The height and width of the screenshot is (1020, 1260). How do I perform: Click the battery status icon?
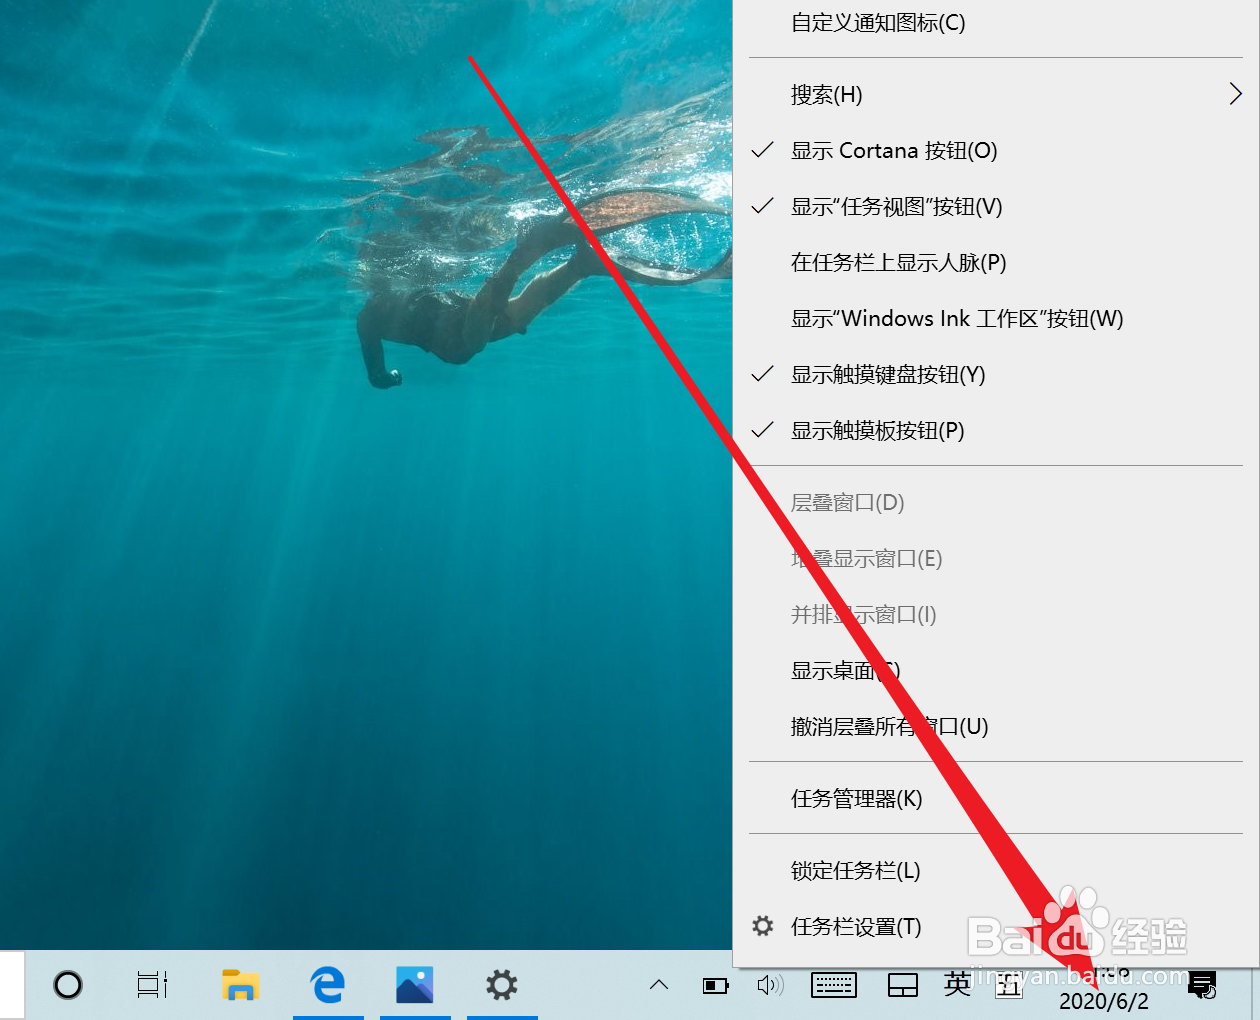click(x=715, y=985)
